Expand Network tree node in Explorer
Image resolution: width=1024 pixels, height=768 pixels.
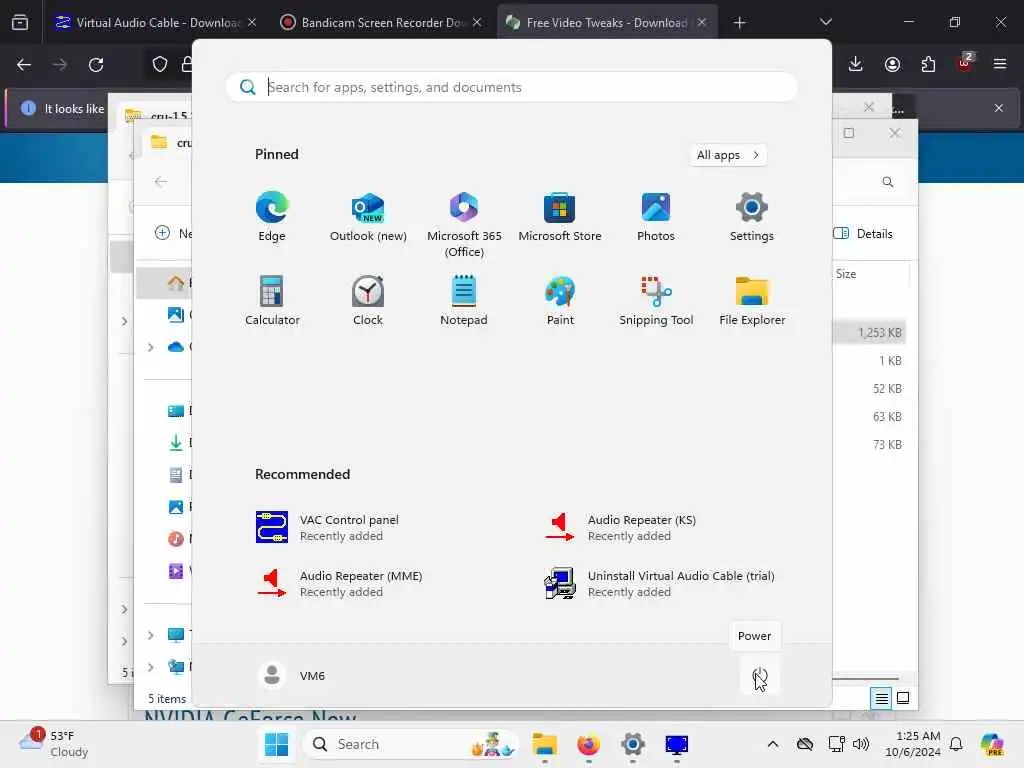(x=150, y=667)
